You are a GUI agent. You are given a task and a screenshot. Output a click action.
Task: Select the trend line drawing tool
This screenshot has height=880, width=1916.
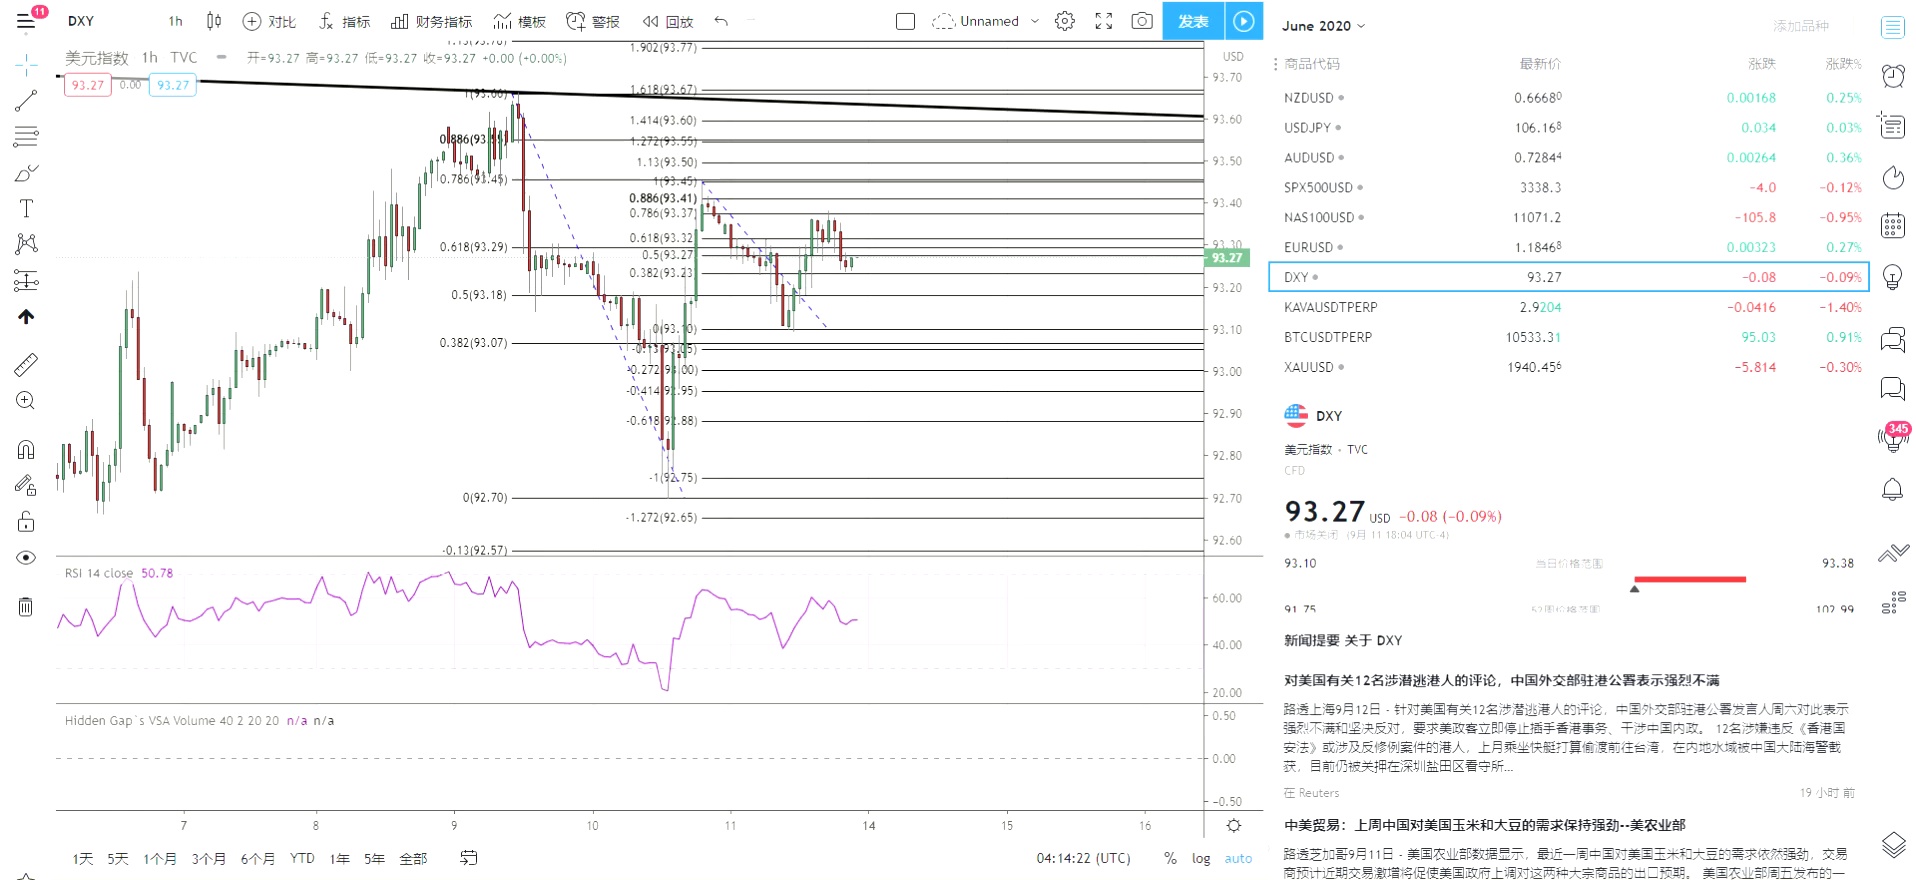pos(26,100)
